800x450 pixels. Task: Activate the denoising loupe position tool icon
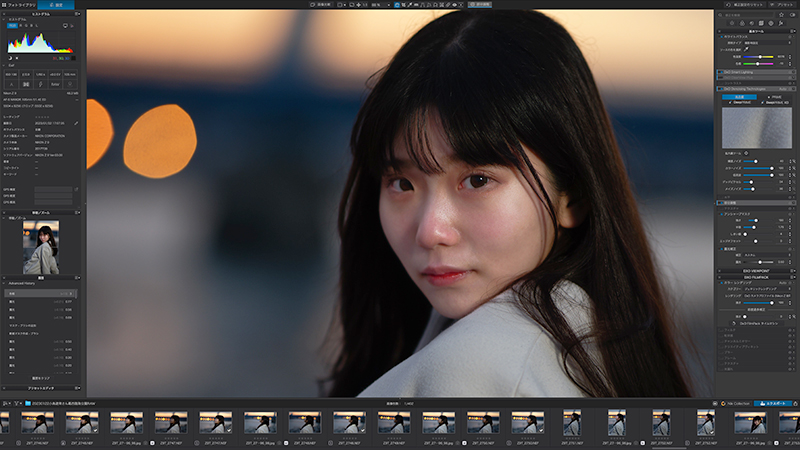coord(746,153)
